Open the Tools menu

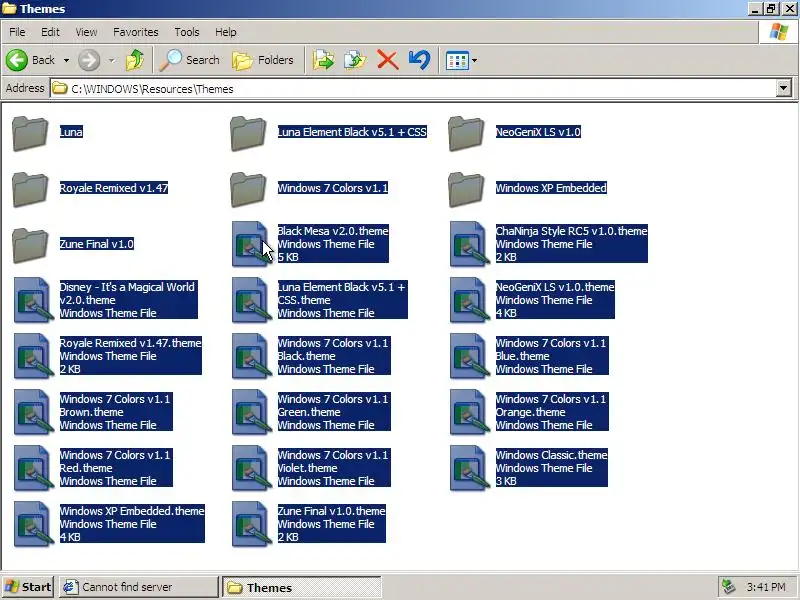[x=187, y=32]
